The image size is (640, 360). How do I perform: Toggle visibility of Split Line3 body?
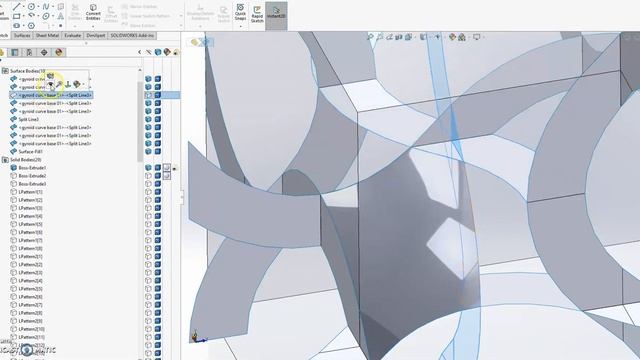[149, 119]
